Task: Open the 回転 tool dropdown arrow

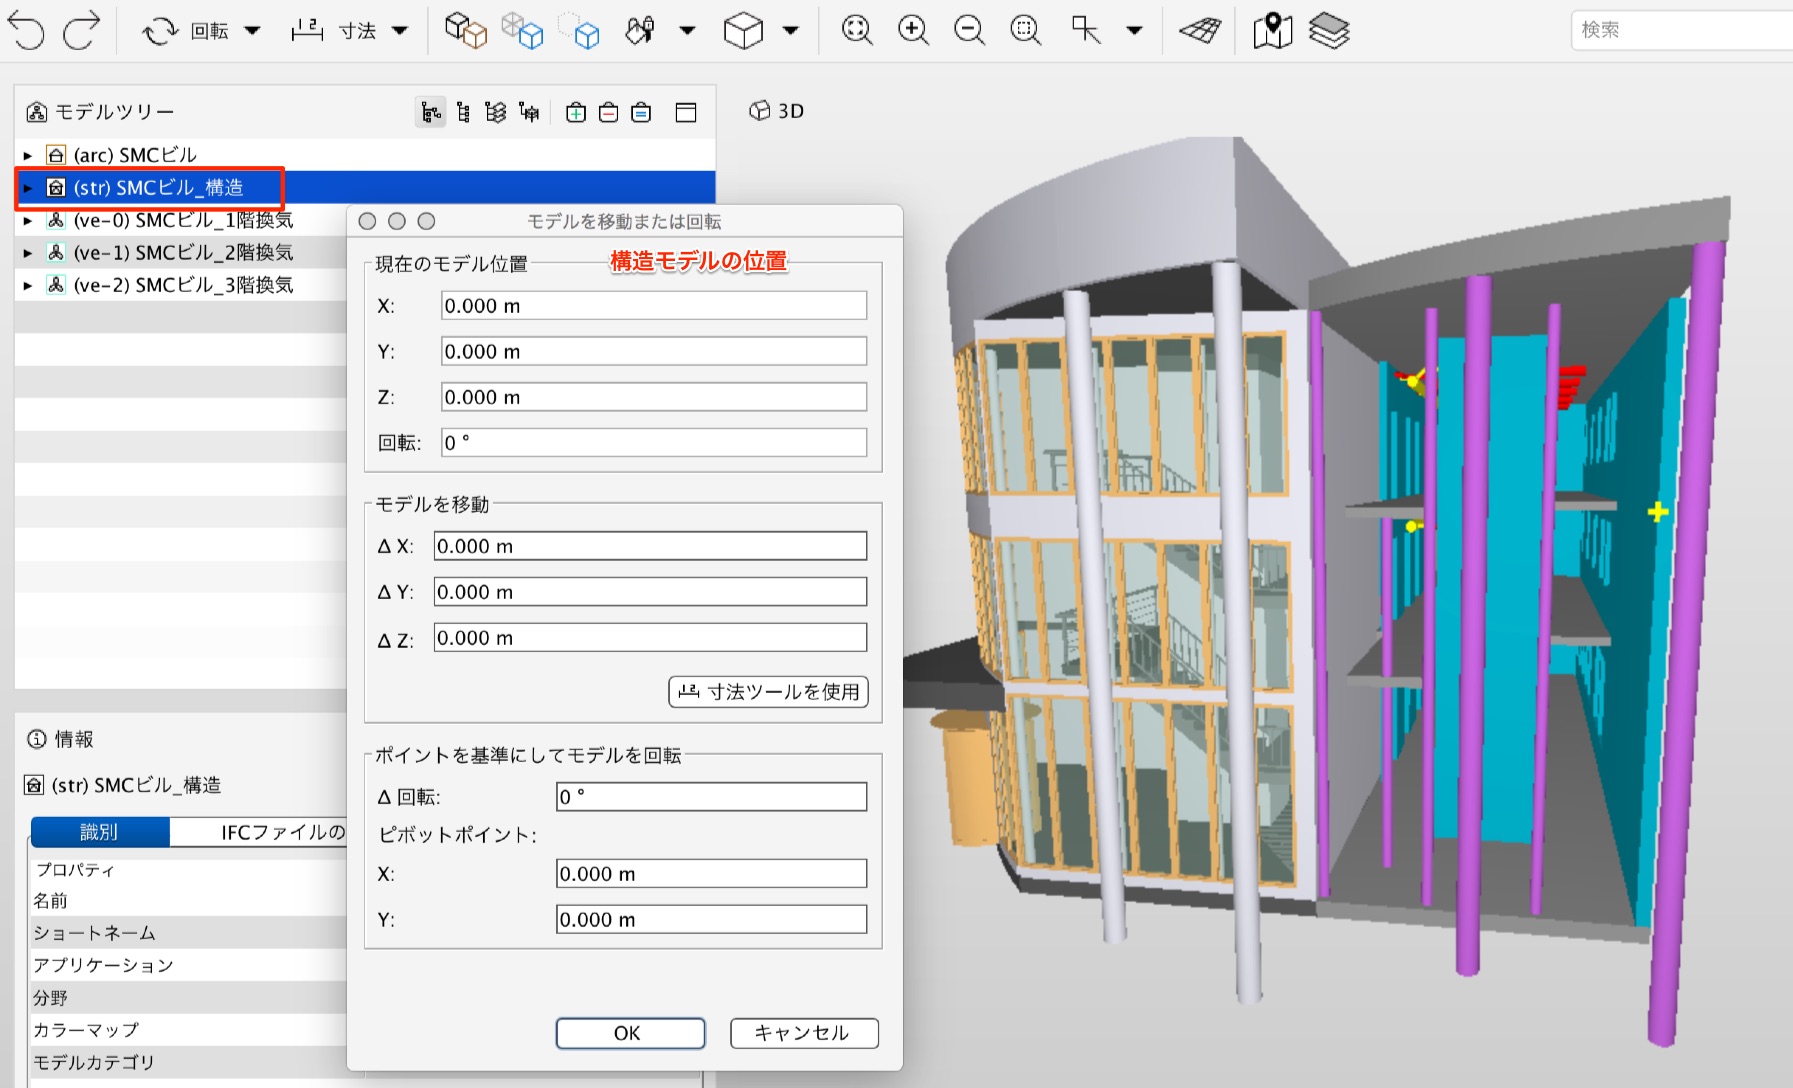Action: 253,31
